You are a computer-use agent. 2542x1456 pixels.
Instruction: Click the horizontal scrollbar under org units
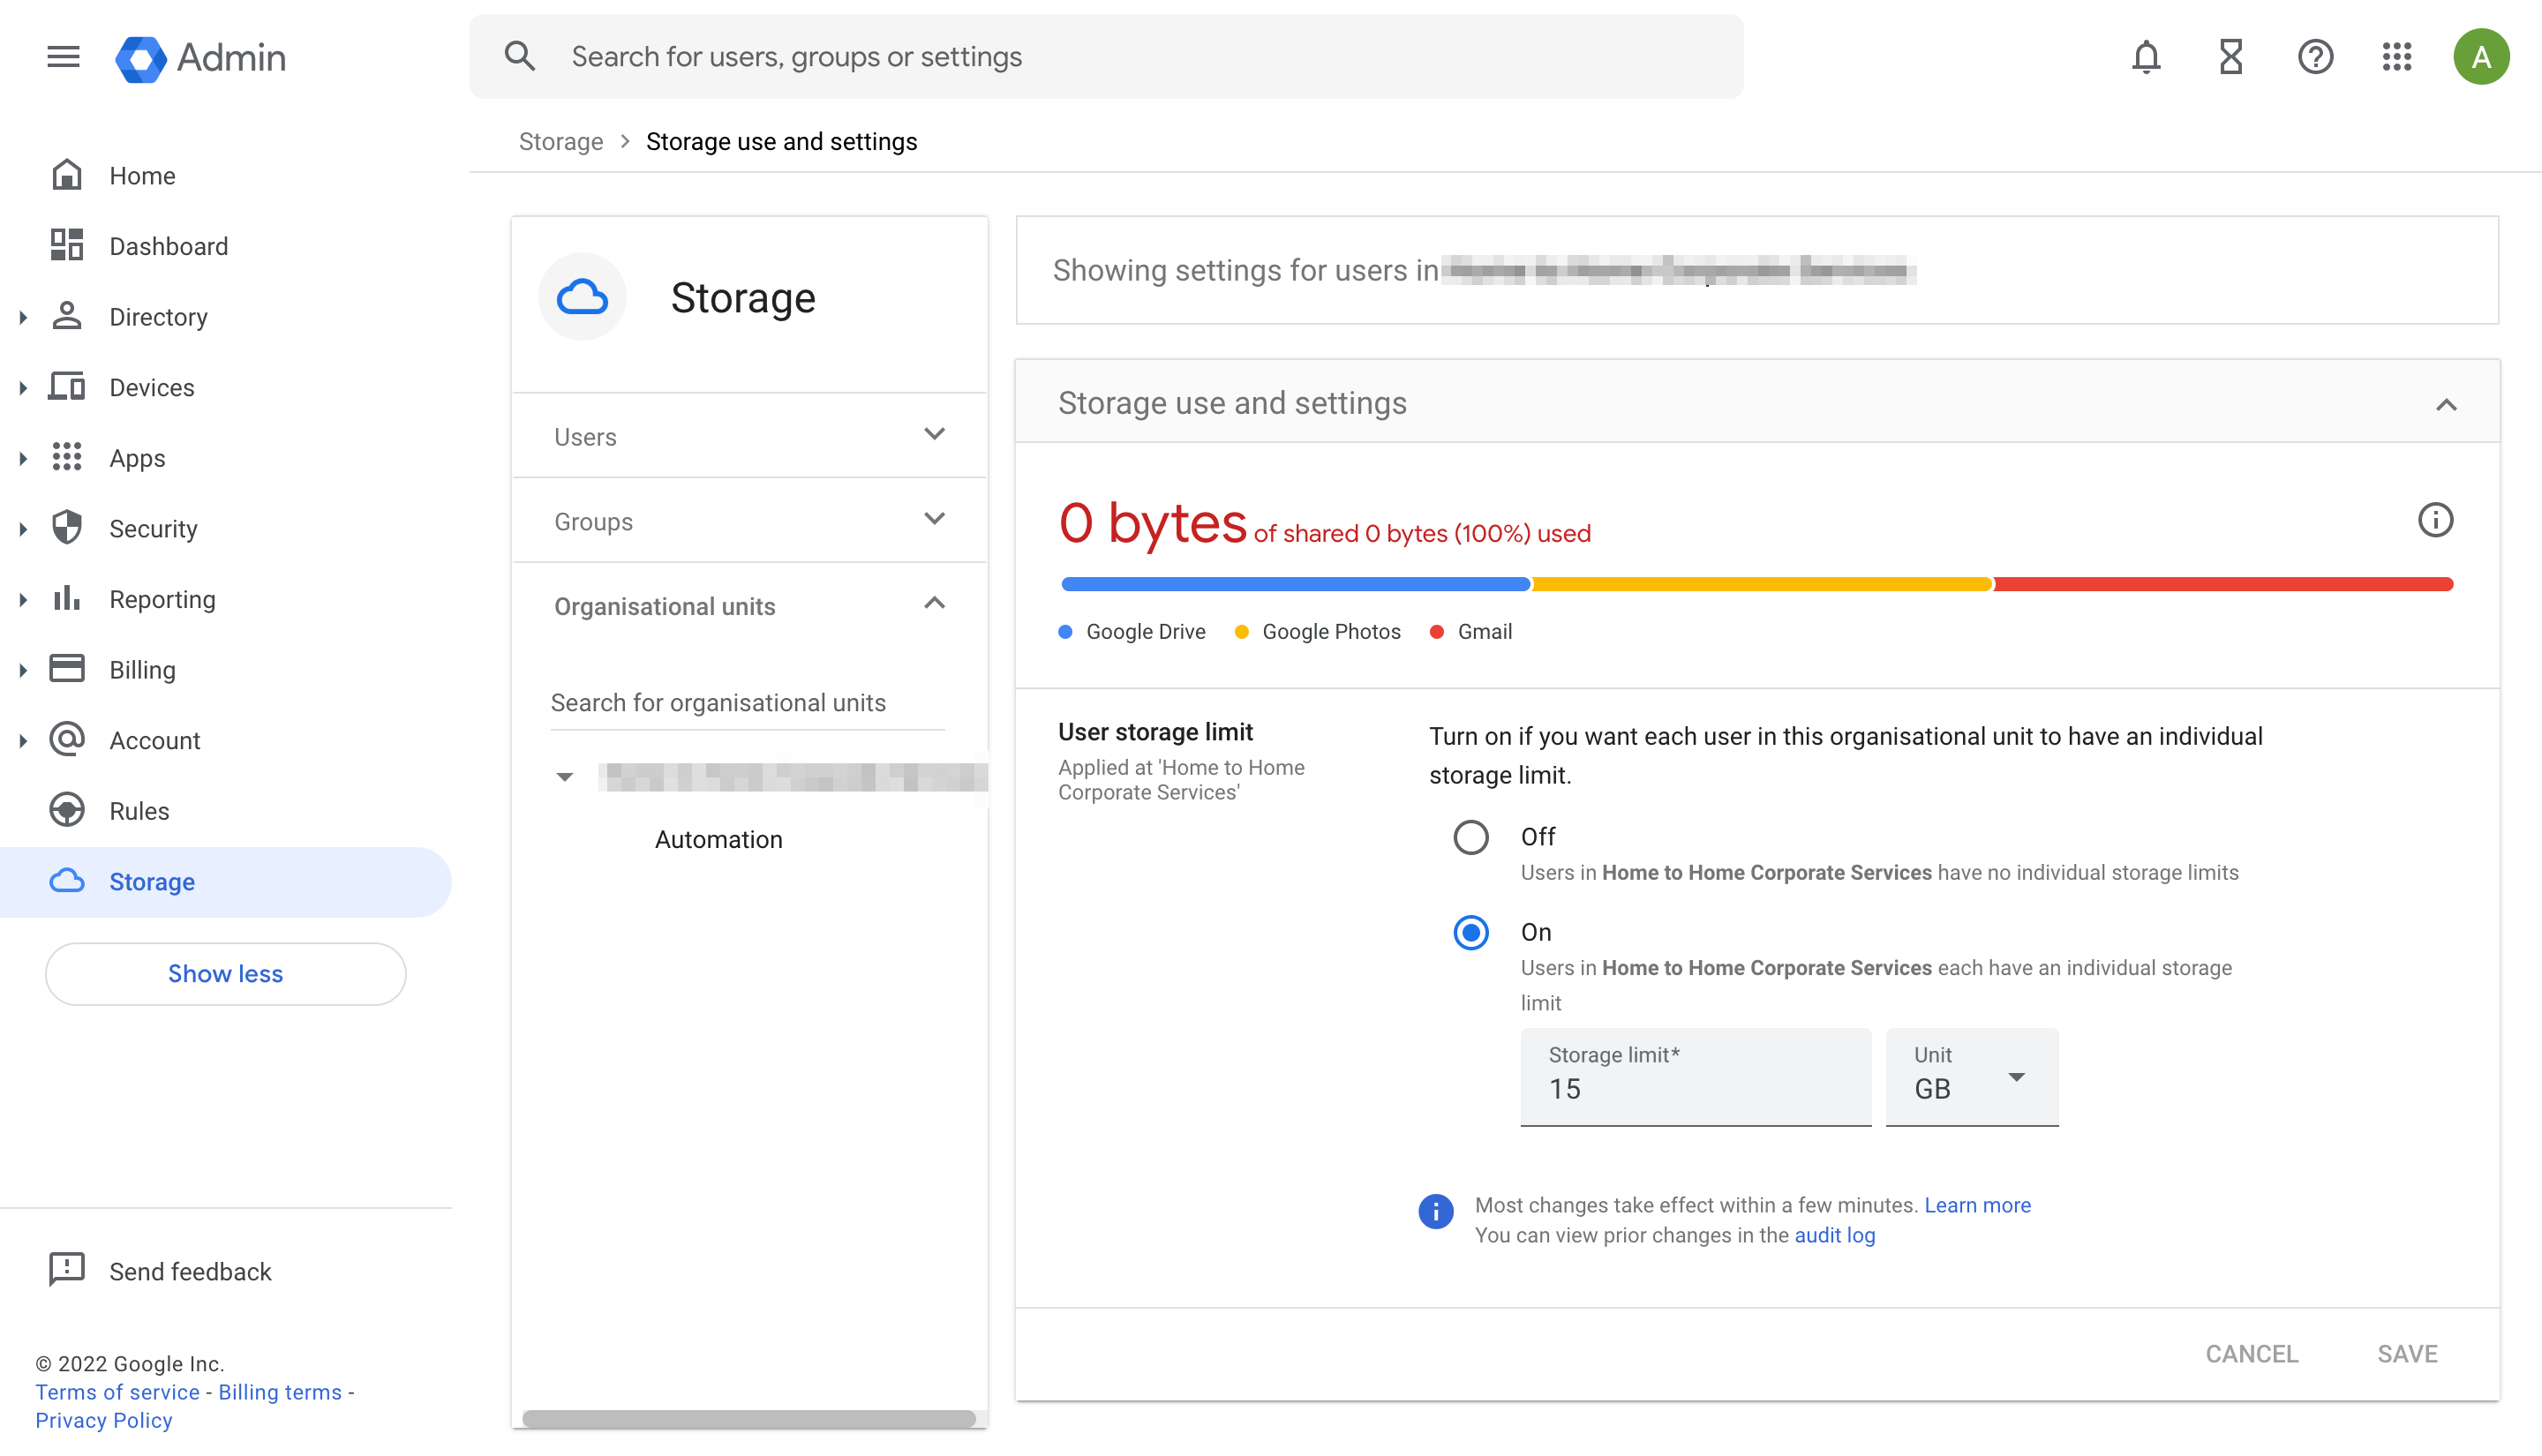(x=748, y=1419)
